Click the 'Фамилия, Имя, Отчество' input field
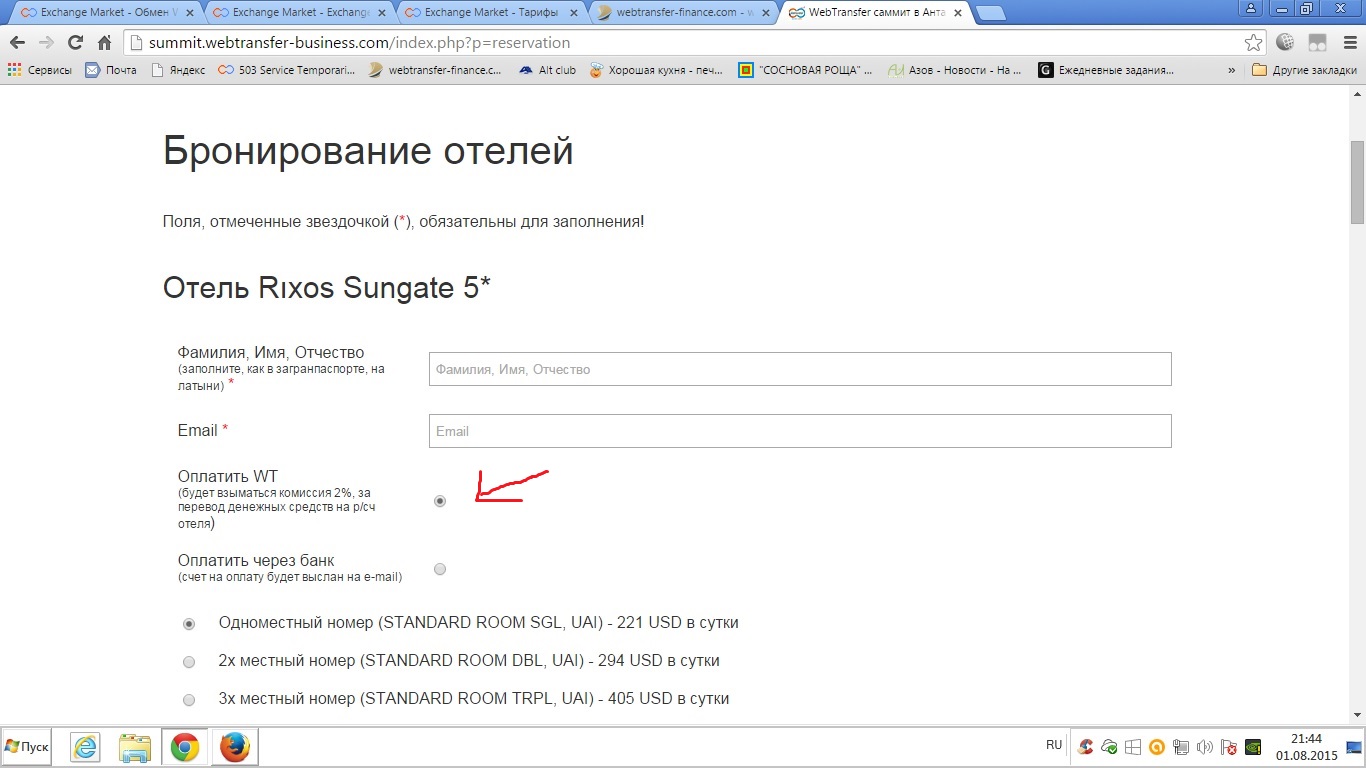The height and width of the screenshot is (768, 1366). click(799, 369)
